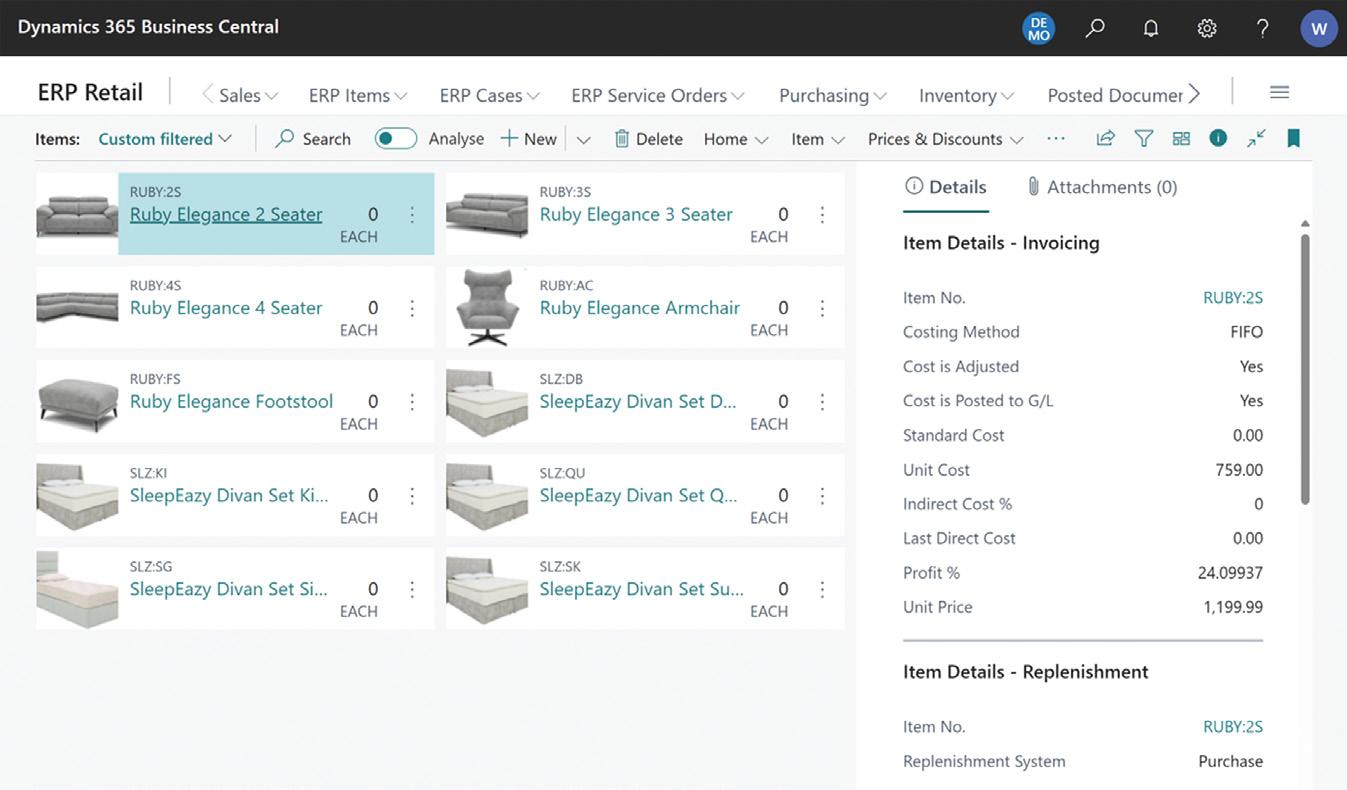This screenshot has width=1347, height=790.
Task: Open the filter pane funnel icon
Action: 1144,138
